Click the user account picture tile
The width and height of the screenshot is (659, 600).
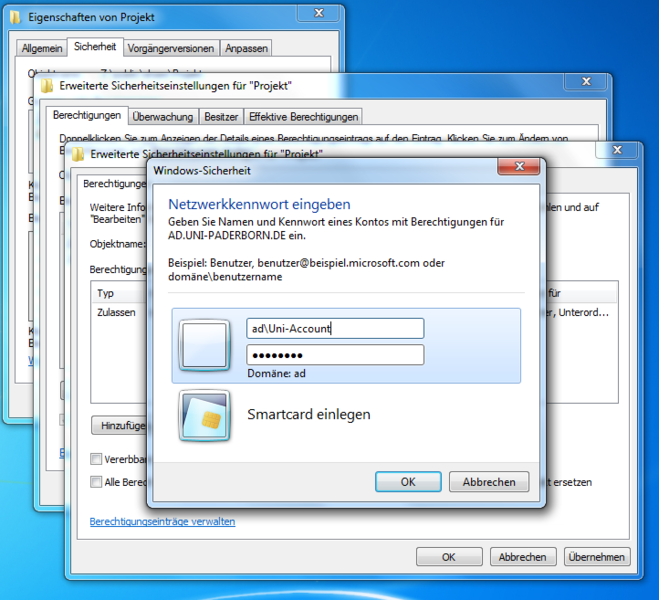204,345
